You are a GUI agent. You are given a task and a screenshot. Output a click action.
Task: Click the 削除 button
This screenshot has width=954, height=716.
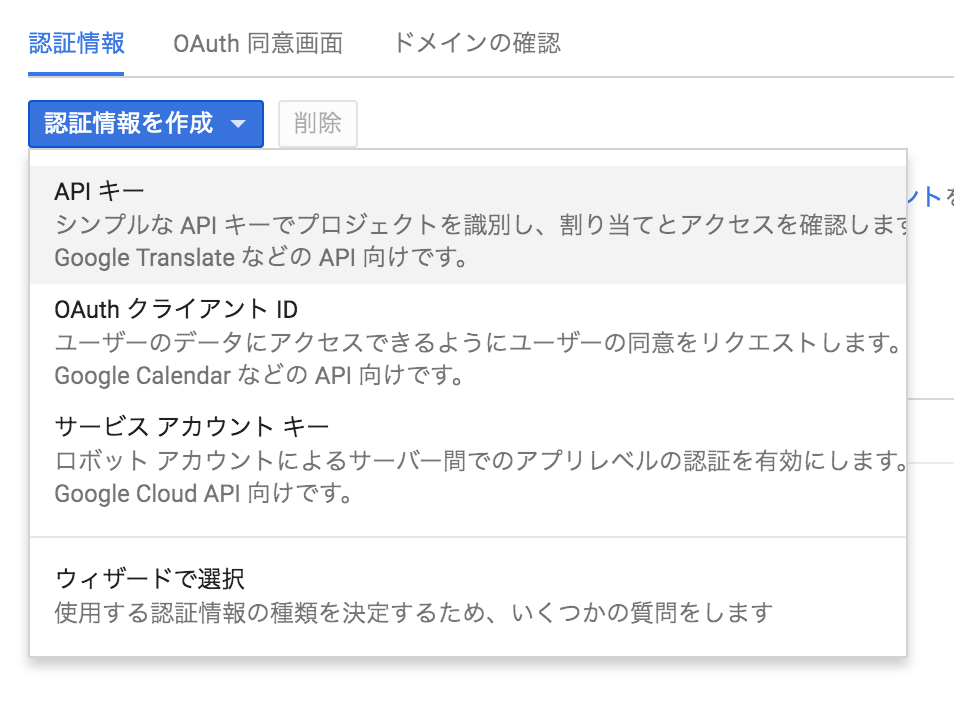317,123
